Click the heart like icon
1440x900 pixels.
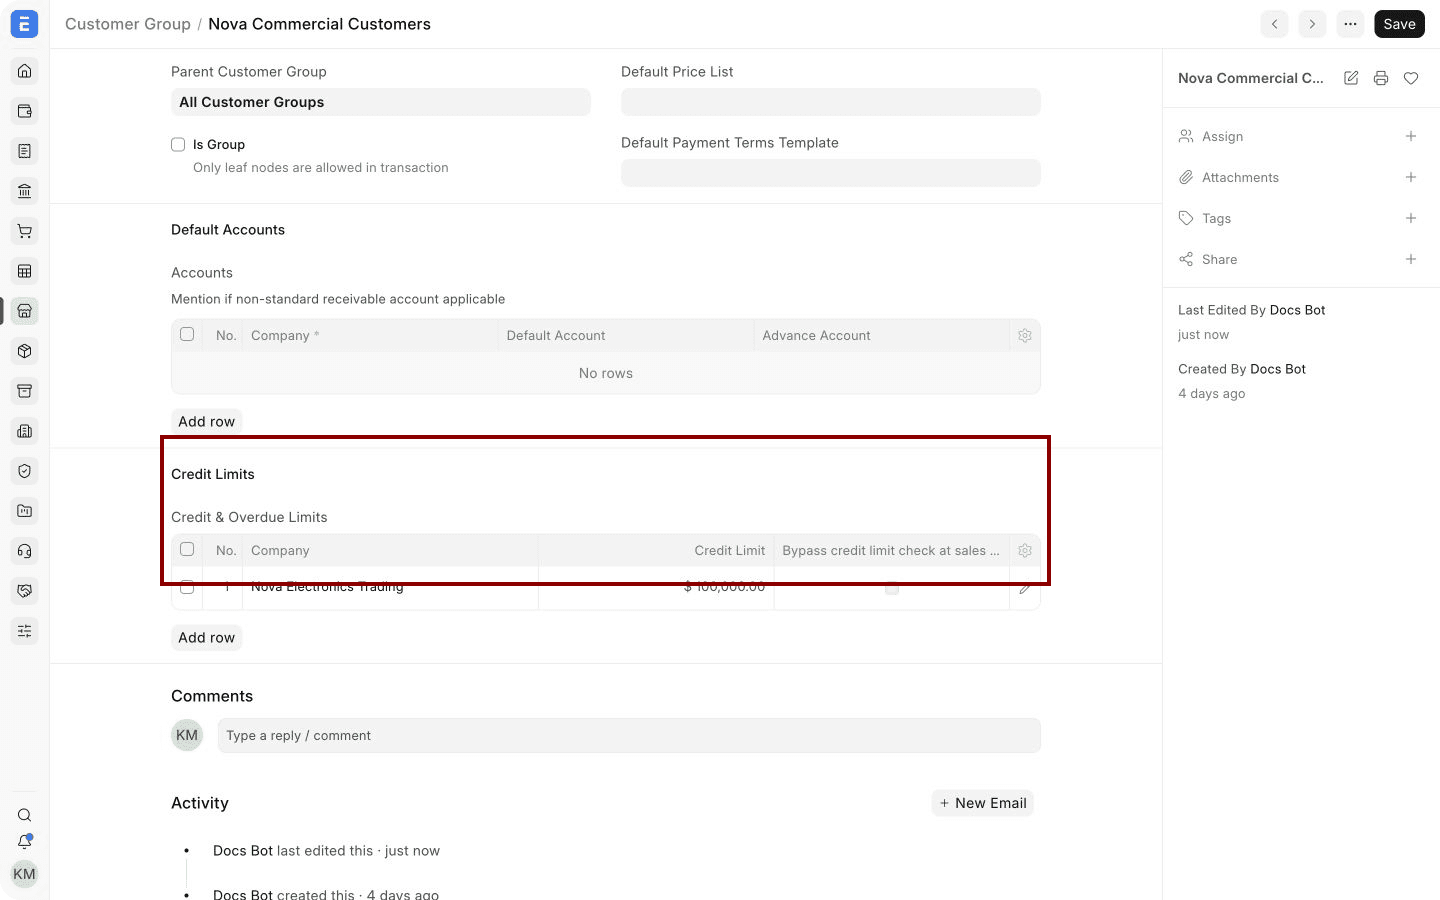point(1411,78)
